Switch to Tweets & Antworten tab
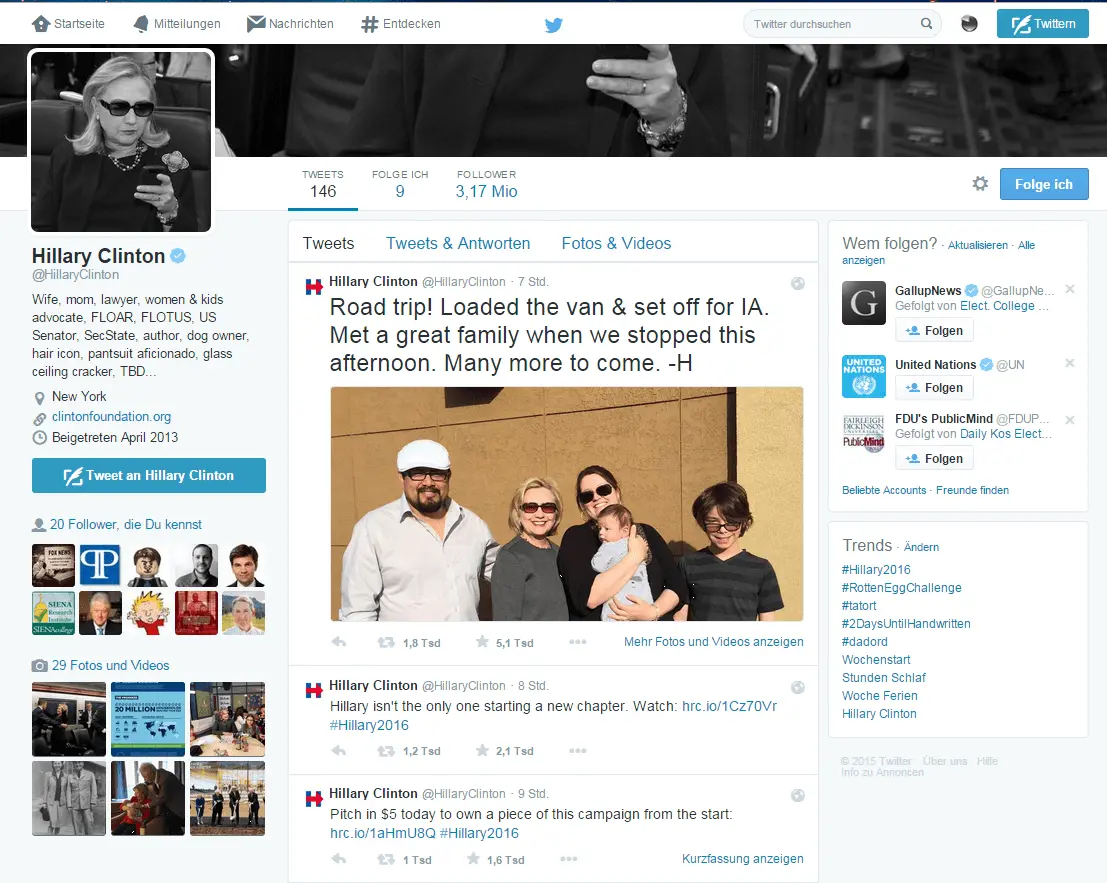Image resolution: width=1107 pixels, height=883 pixels. (458, 243)
